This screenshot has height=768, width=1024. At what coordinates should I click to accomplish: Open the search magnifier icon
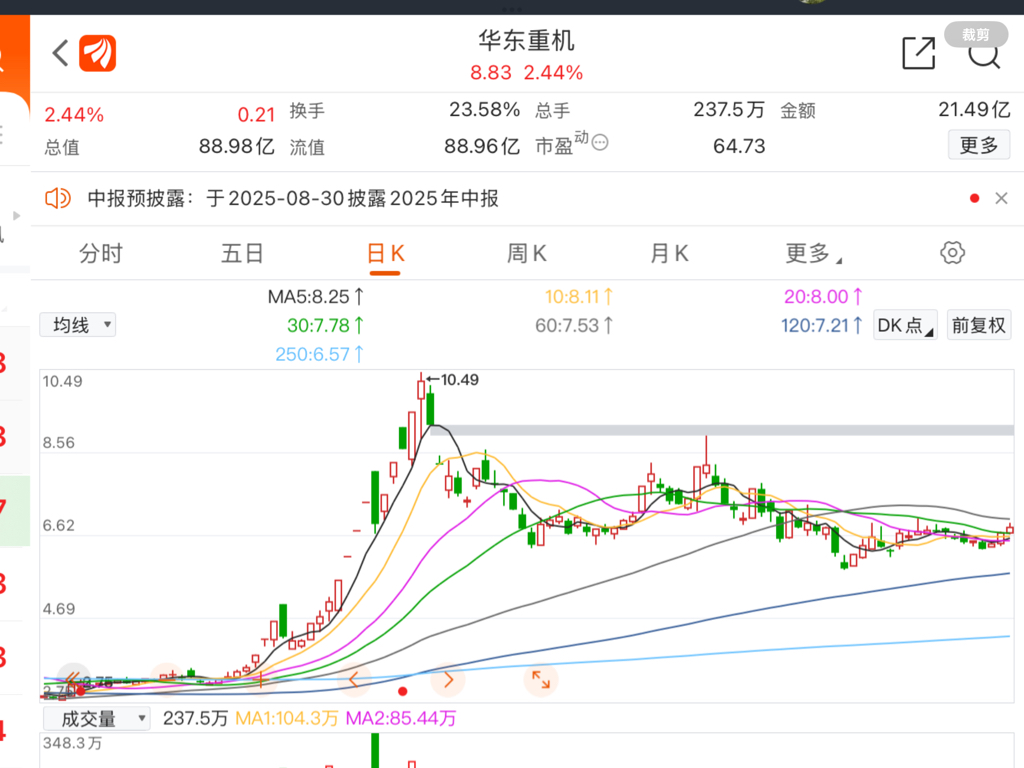click(984, 56)
